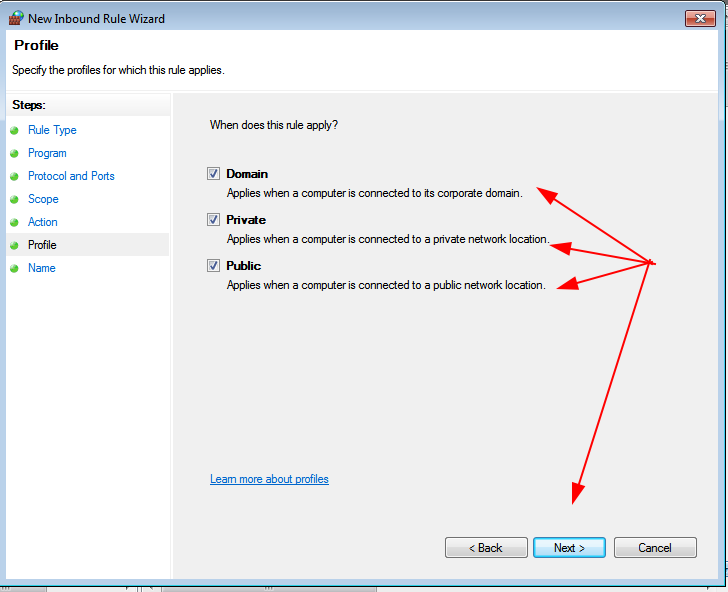Cancel the New Inbound Rule Wizard

point(655,548)
